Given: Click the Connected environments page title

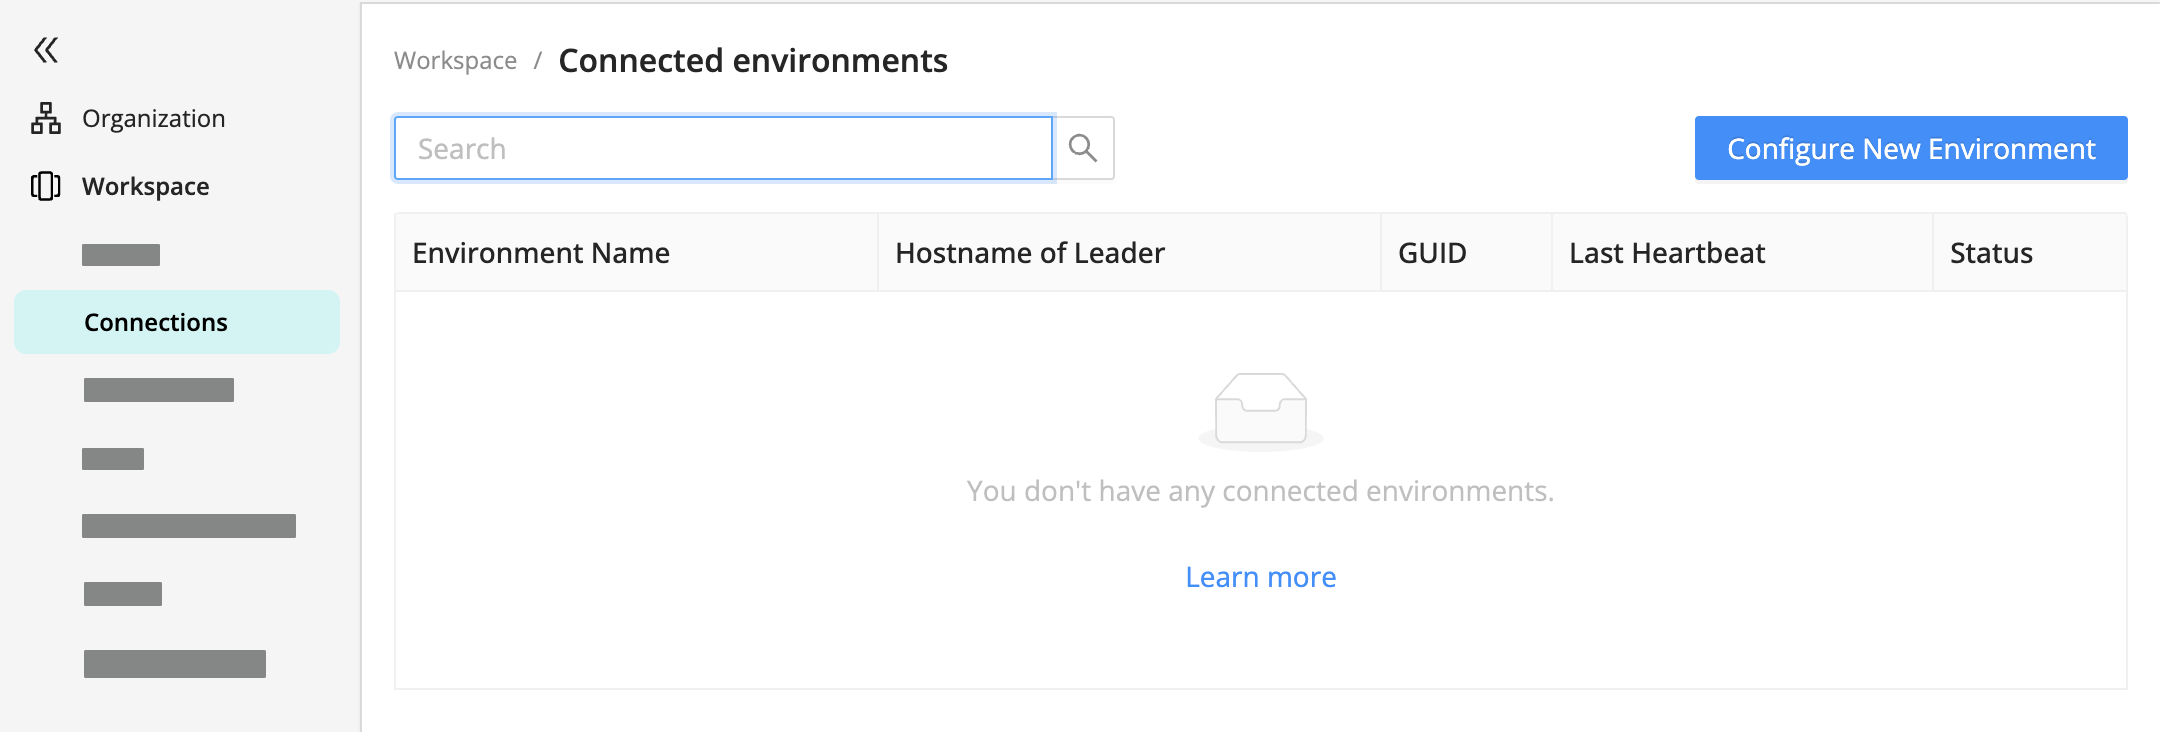Looking at the screenshot, I should point(752,60).
